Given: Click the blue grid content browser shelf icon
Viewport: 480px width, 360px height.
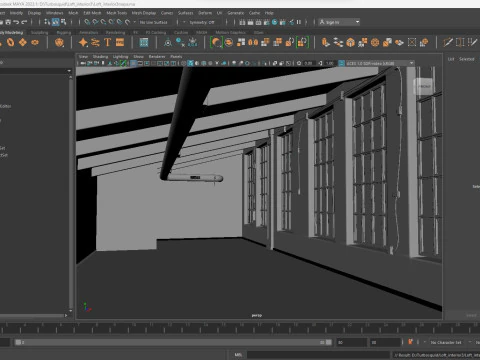Looking at the screenshot, I should (144, 42).
